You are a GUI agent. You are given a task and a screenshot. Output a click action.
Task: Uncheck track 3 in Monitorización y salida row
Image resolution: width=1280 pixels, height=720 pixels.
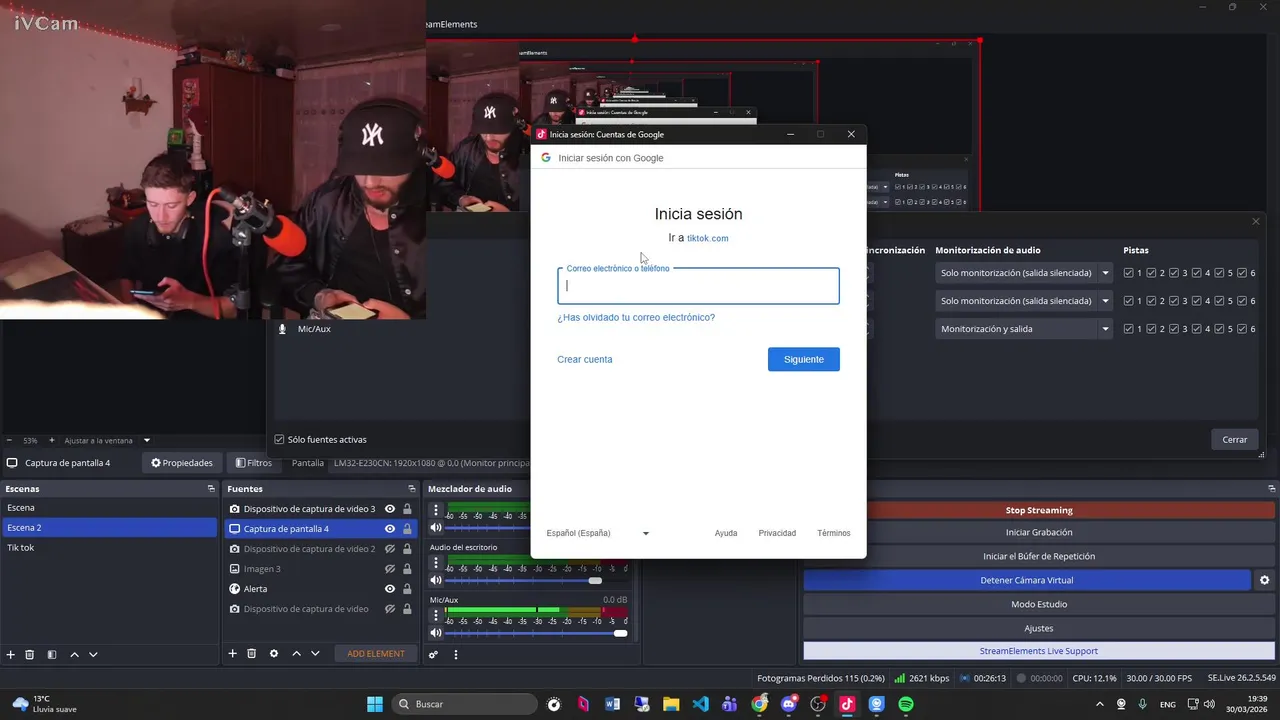click(1174, 329)
